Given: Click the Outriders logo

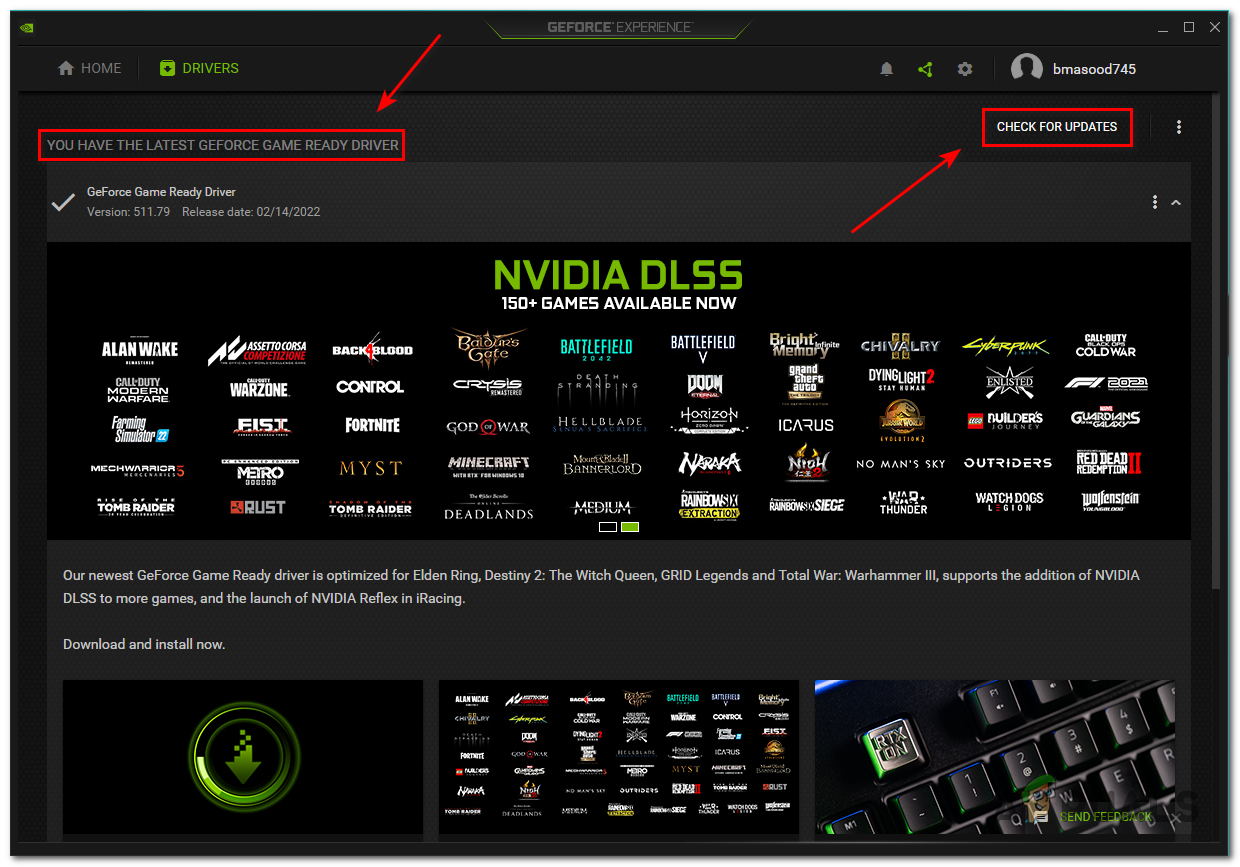Looking at the screenshot, I should (x=1008, y=463).
